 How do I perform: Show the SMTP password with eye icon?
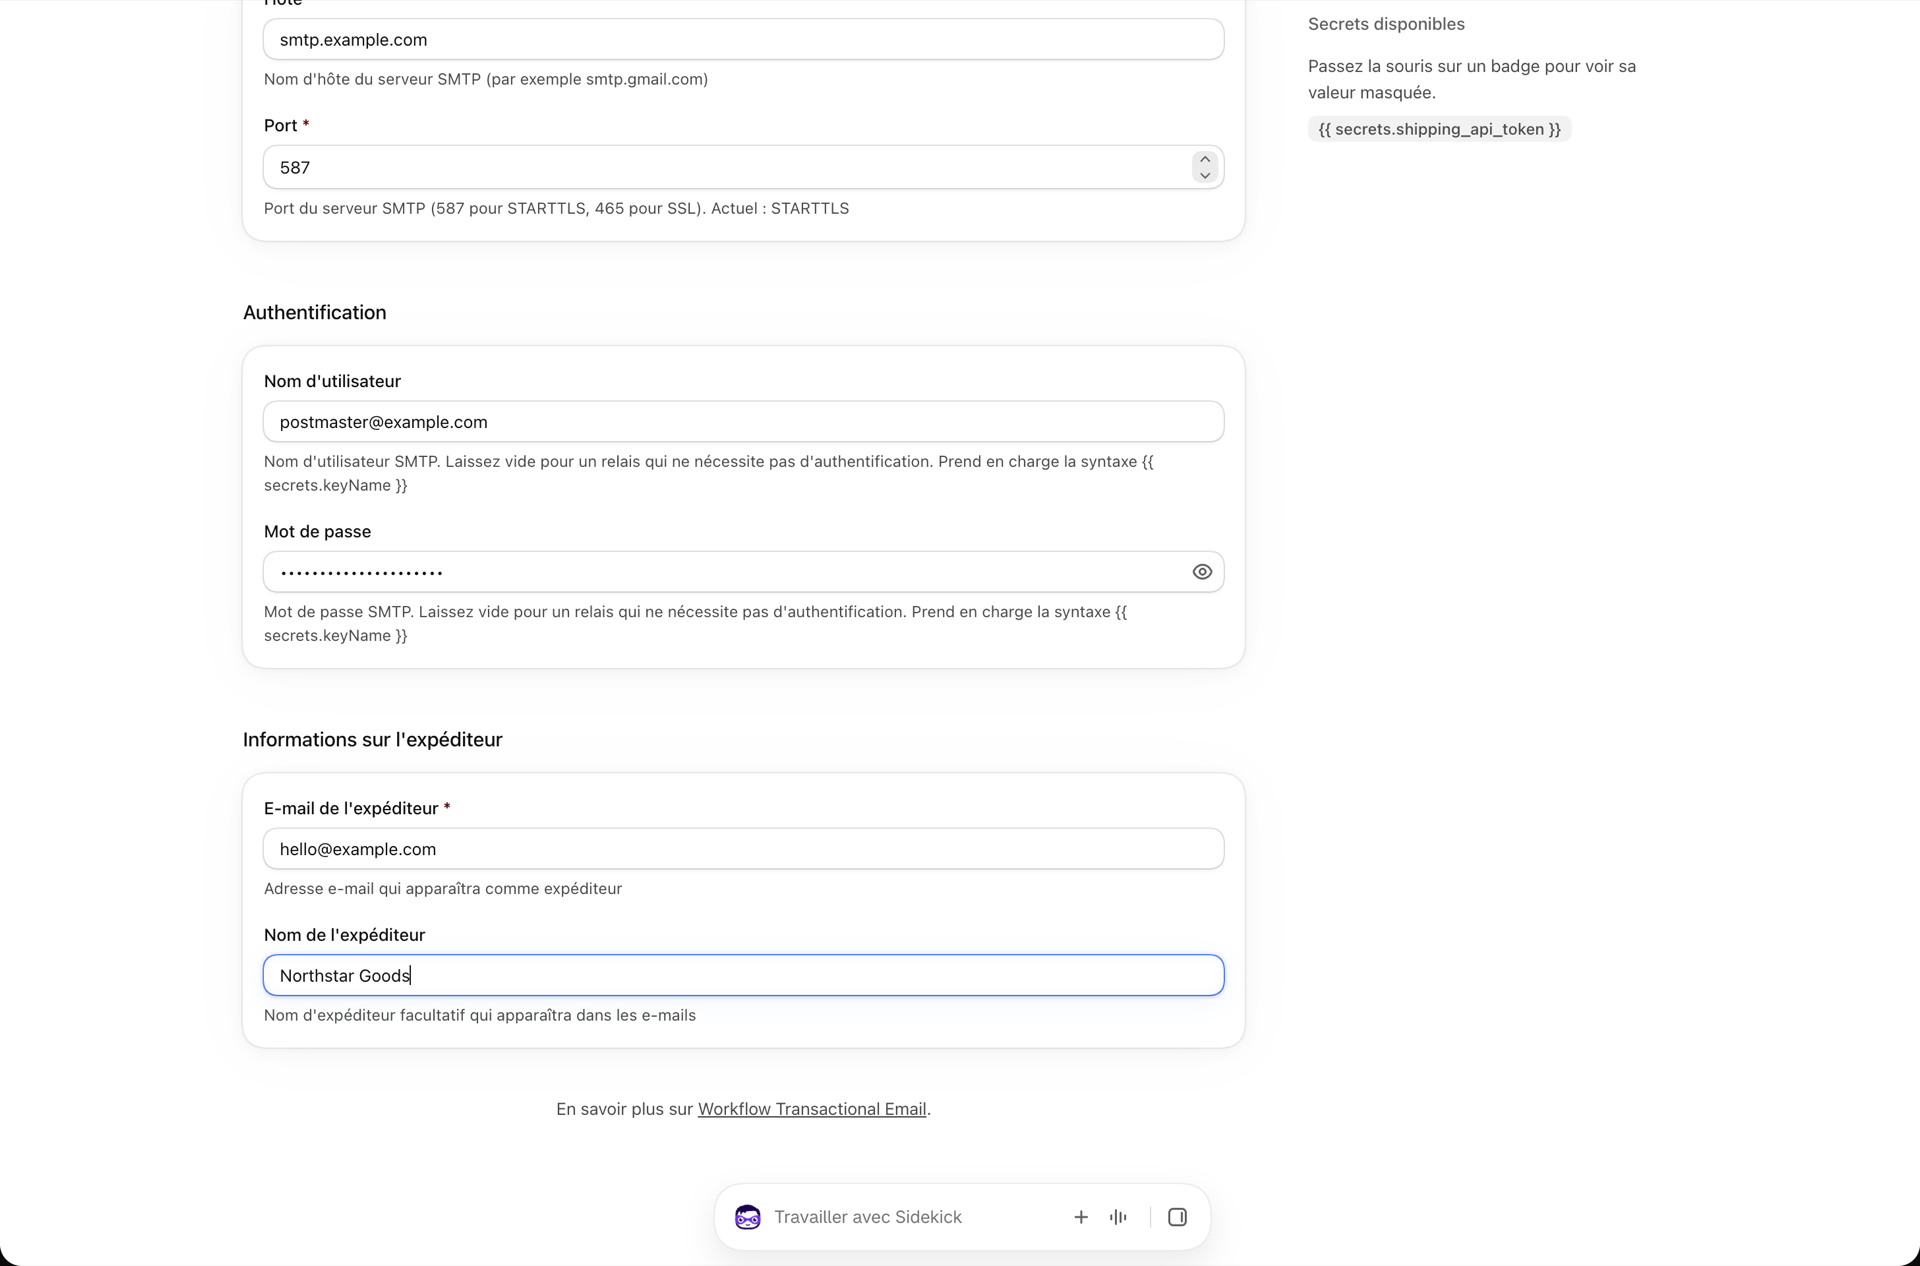point(1202,572)
